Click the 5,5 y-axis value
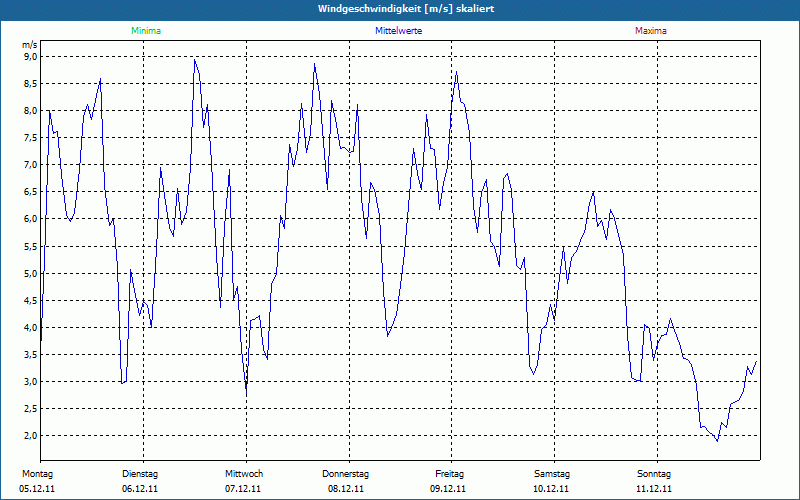Viewport: 800px width, 500px height. tap(31, 246)
